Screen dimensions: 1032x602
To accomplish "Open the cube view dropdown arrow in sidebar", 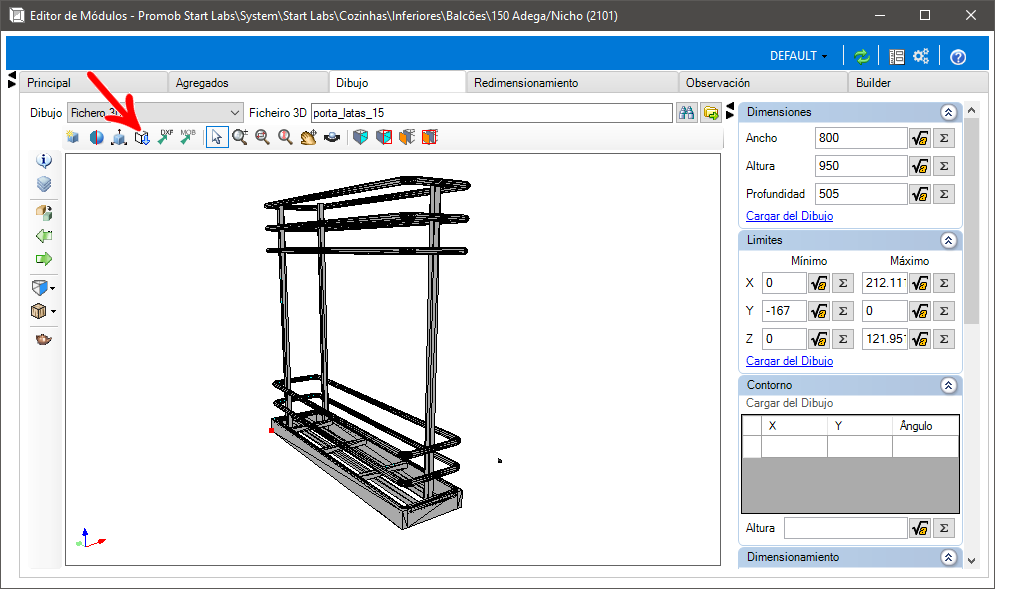I will pos(53,288).
